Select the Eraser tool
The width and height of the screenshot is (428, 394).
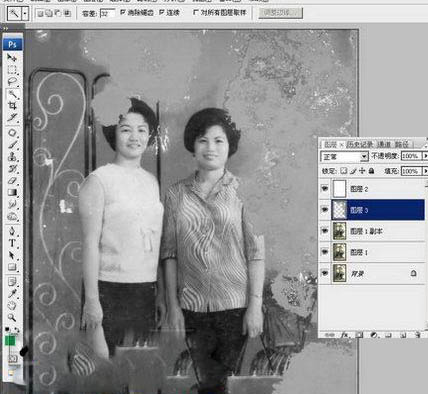(x=12, y=180)
